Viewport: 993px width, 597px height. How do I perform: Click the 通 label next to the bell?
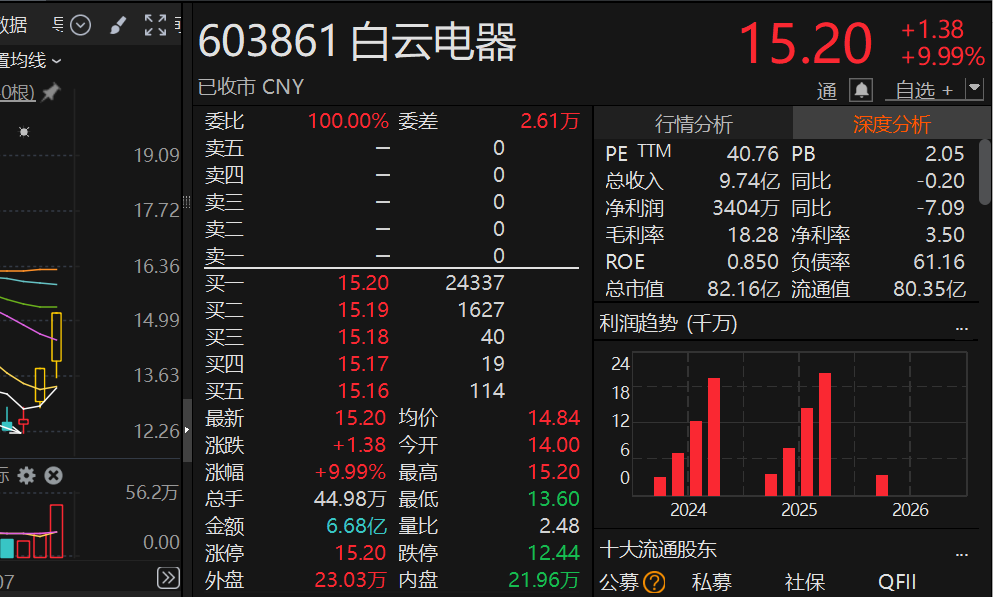pyautogui.click(x=827, y=91)
